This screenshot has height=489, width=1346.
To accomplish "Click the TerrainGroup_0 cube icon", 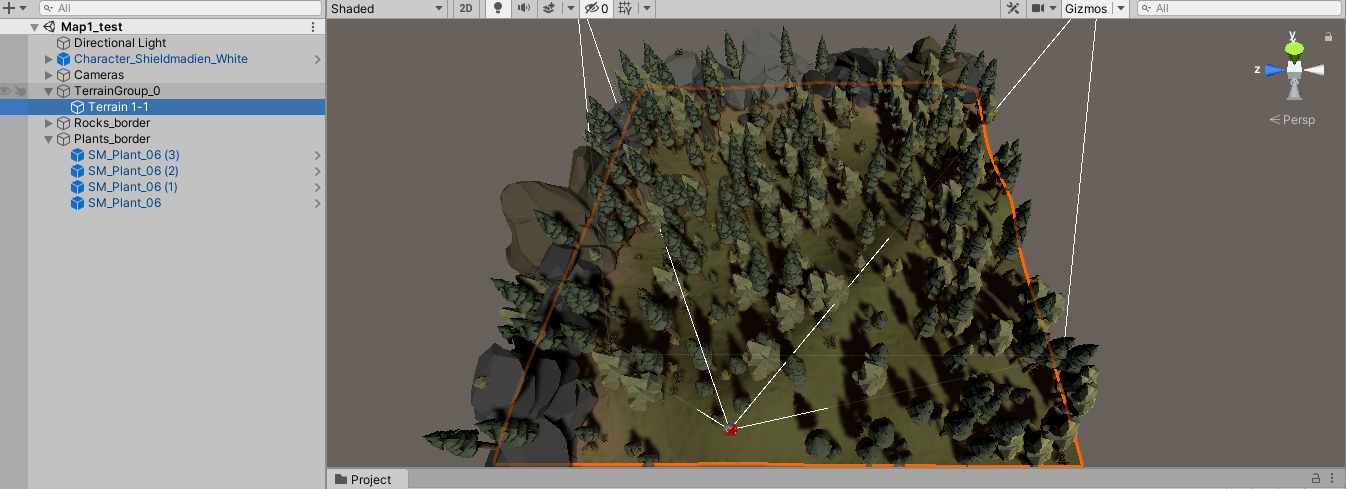I will coord(63,91).
